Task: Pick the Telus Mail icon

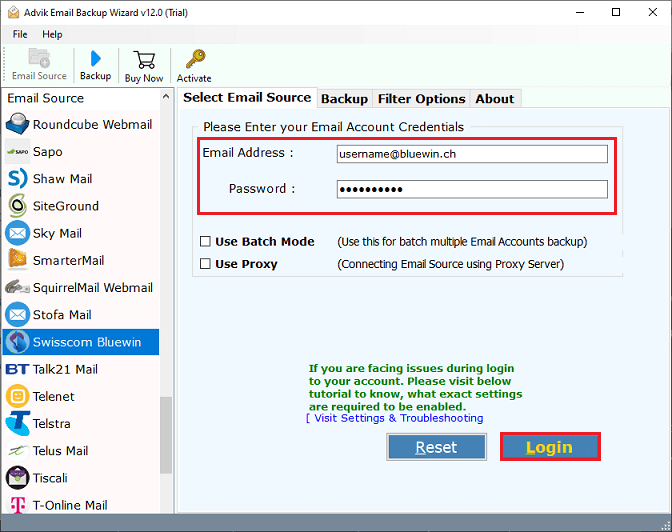Action: 18,451
